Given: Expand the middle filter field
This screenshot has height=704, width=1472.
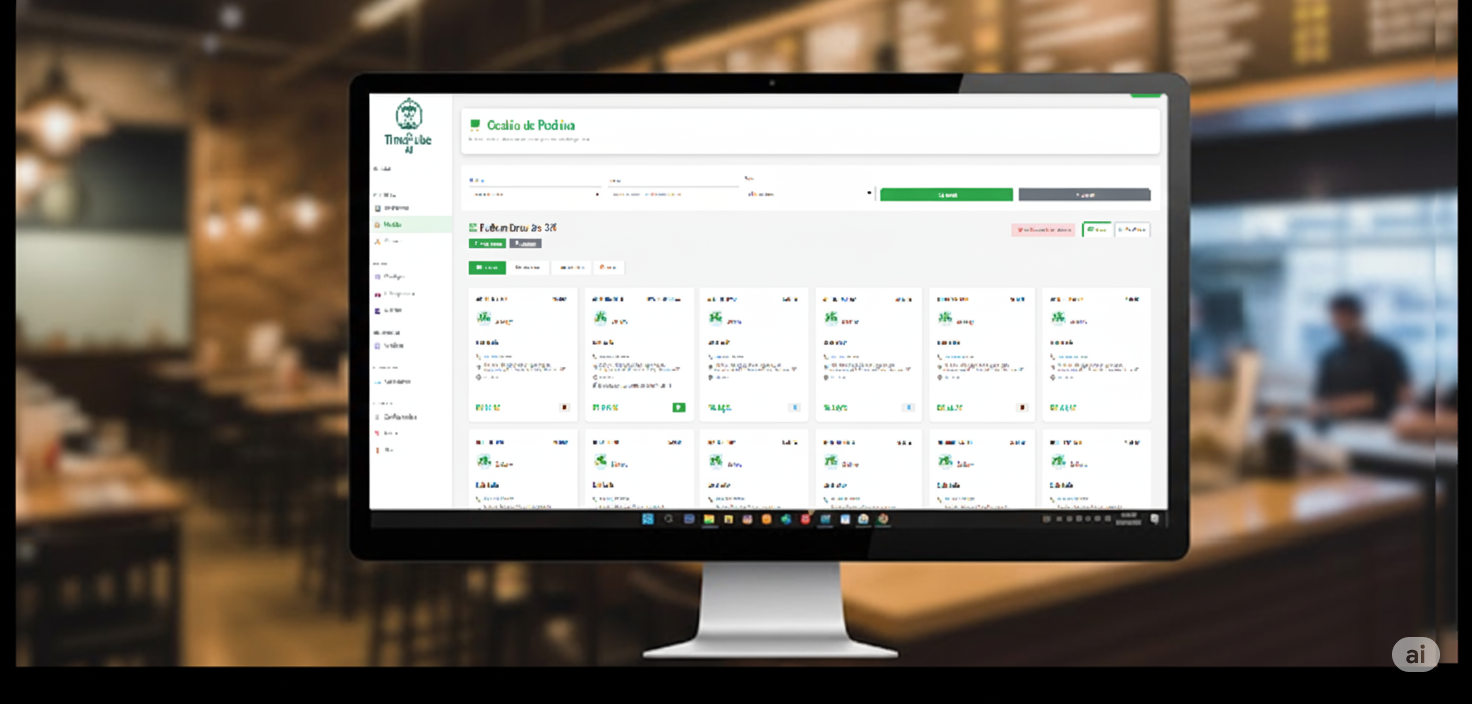Looking at the screenshot, I should [x=672, y=194].
